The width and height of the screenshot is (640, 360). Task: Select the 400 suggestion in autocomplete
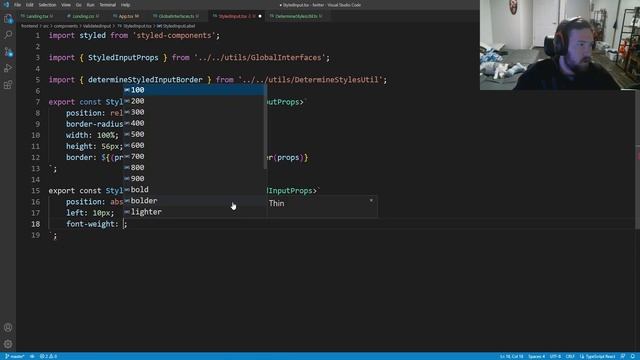coord(194,123)
